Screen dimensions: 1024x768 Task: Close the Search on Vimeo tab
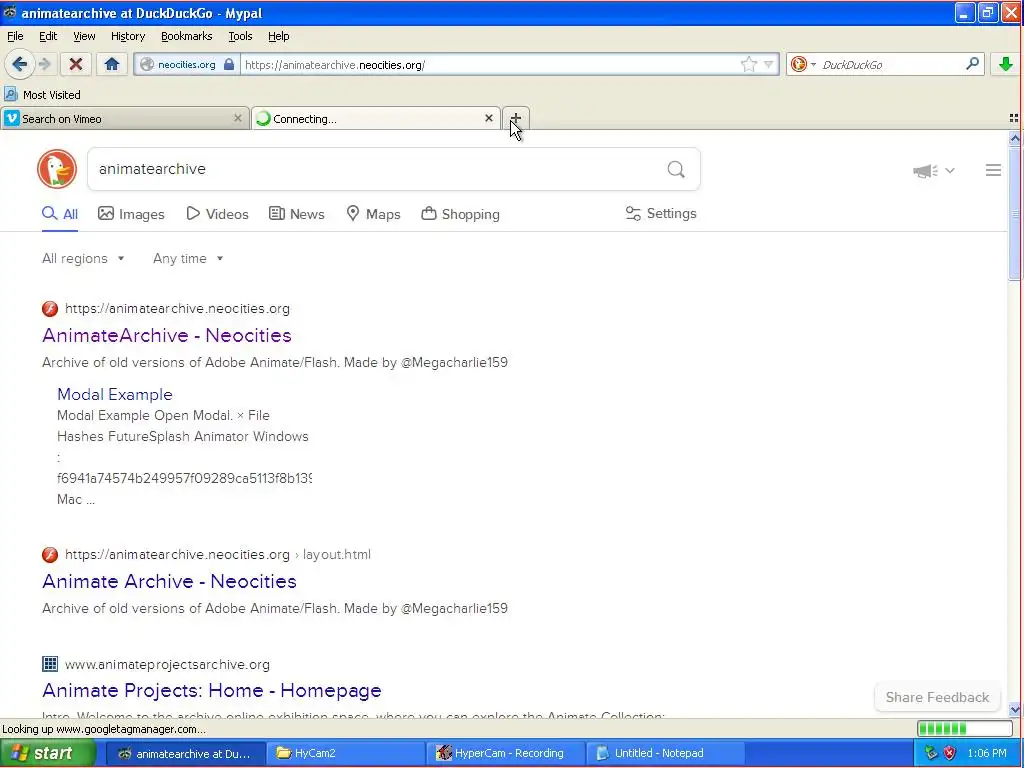[238, 118]
